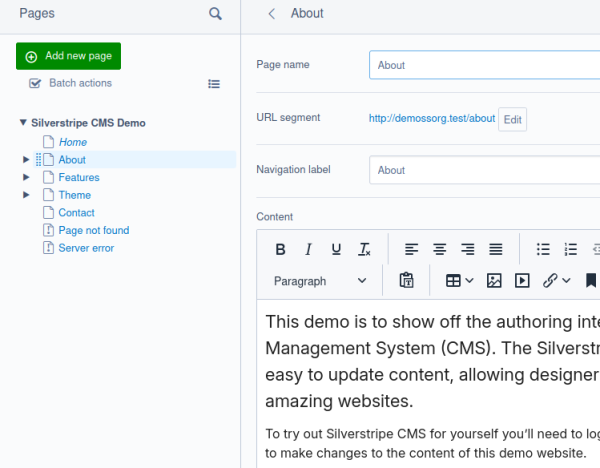Align text right
Viewport: 600px width, 468px height.
coord(468,249)
